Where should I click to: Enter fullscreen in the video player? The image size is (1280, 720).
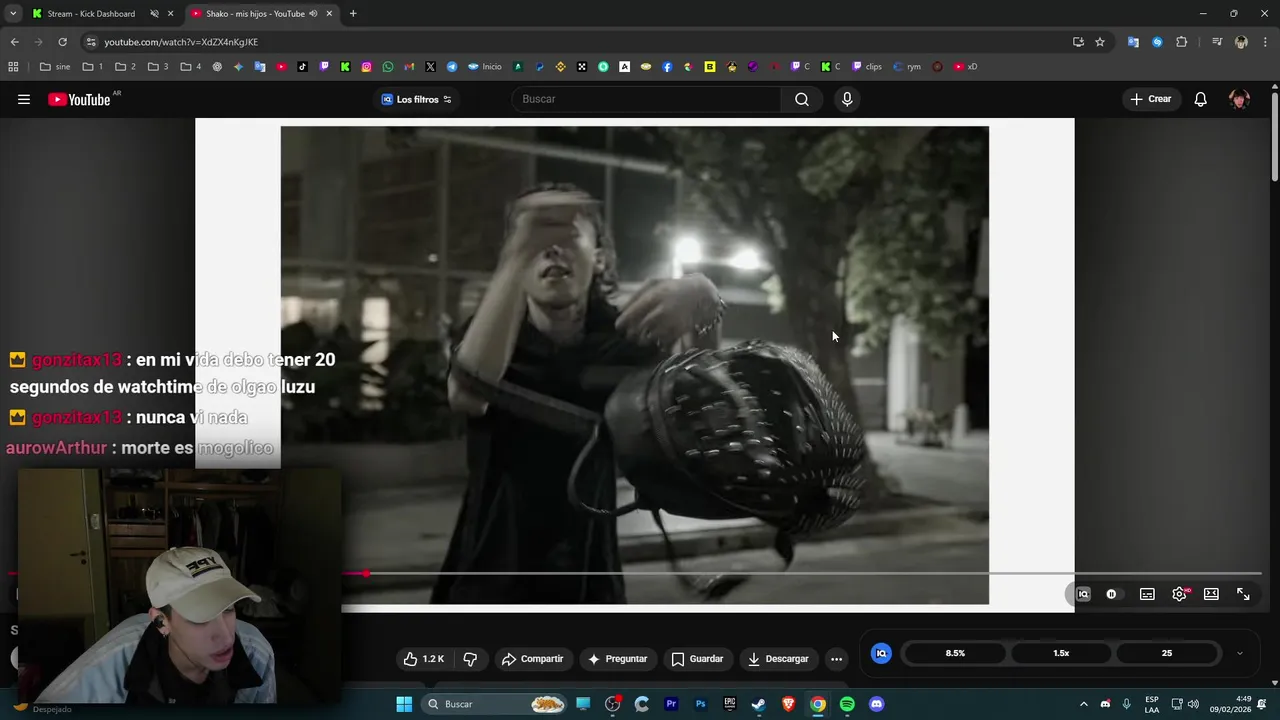(x=1243, y=594)
